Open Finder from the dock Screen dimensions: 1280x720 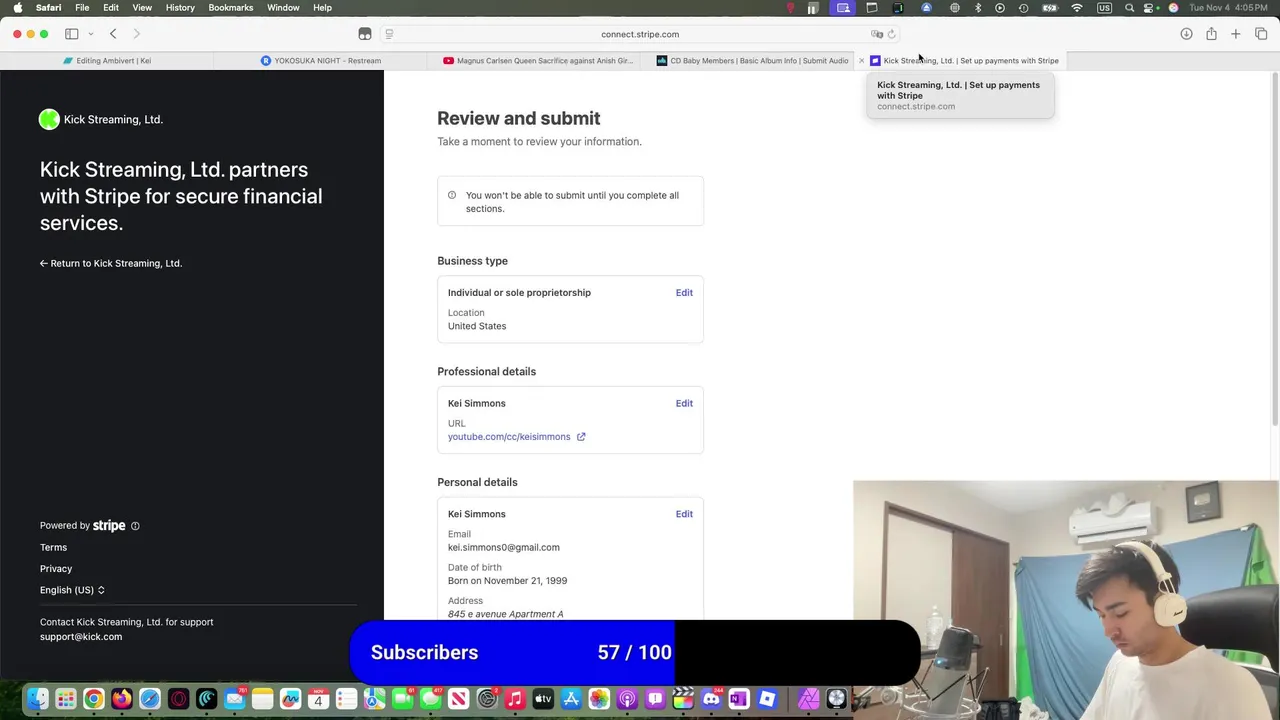38,699
